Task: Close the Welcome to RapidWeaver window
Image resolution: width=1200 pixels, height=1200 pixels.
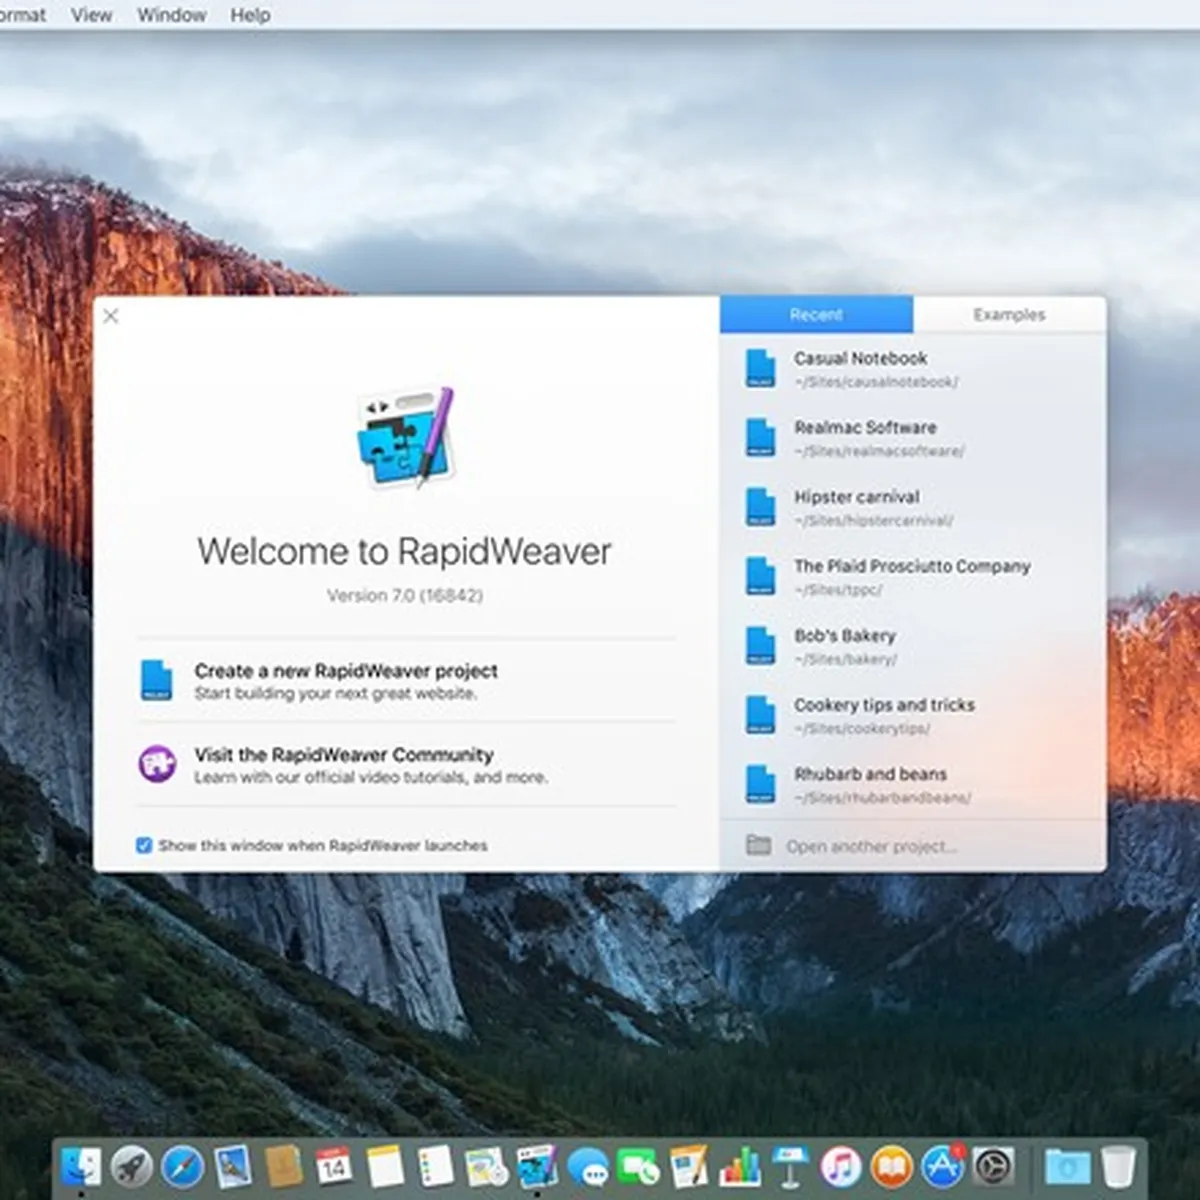Action: click(x=111, y=316)
